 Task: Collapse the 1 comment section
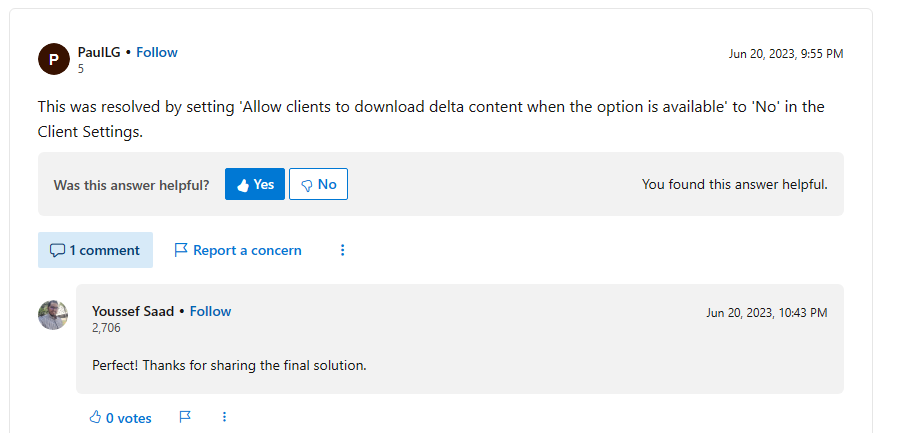95,250
